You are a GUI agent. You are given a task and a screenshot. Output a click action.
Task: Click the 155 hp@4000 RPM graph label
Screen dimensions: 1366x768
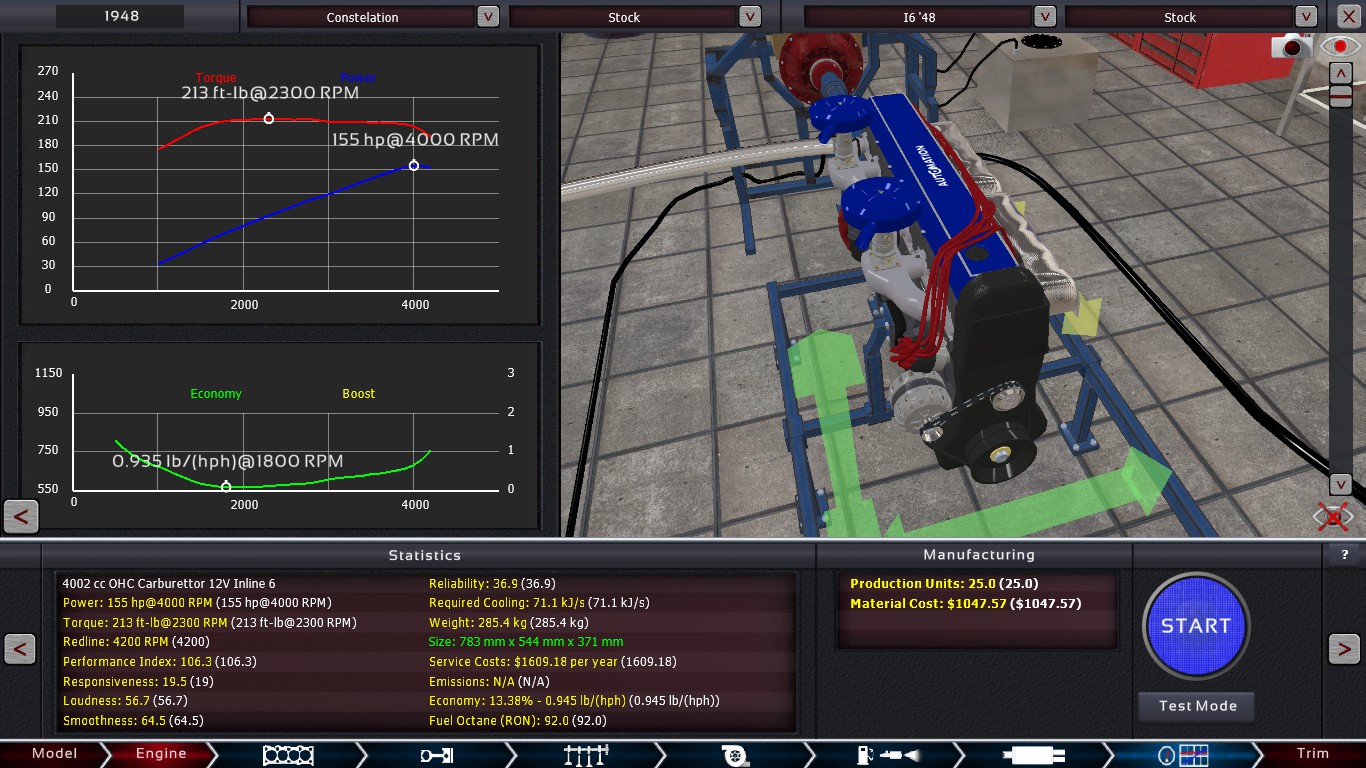pos(415,140)
